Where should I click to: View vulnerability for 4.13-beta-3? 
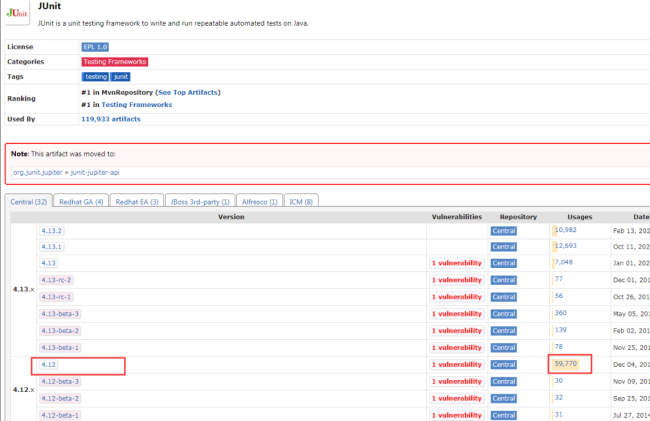(457, 314)
